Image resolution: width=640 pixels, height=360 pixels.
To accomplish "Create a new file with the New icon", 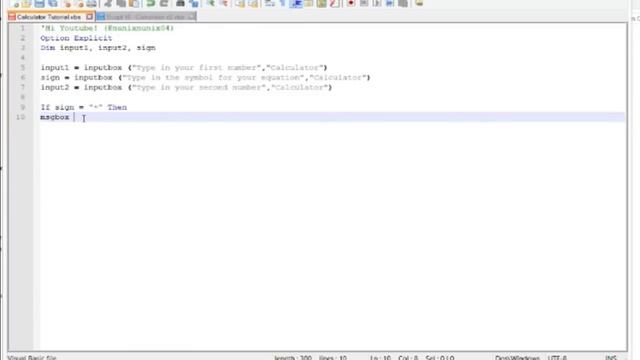I will [15, 3].
